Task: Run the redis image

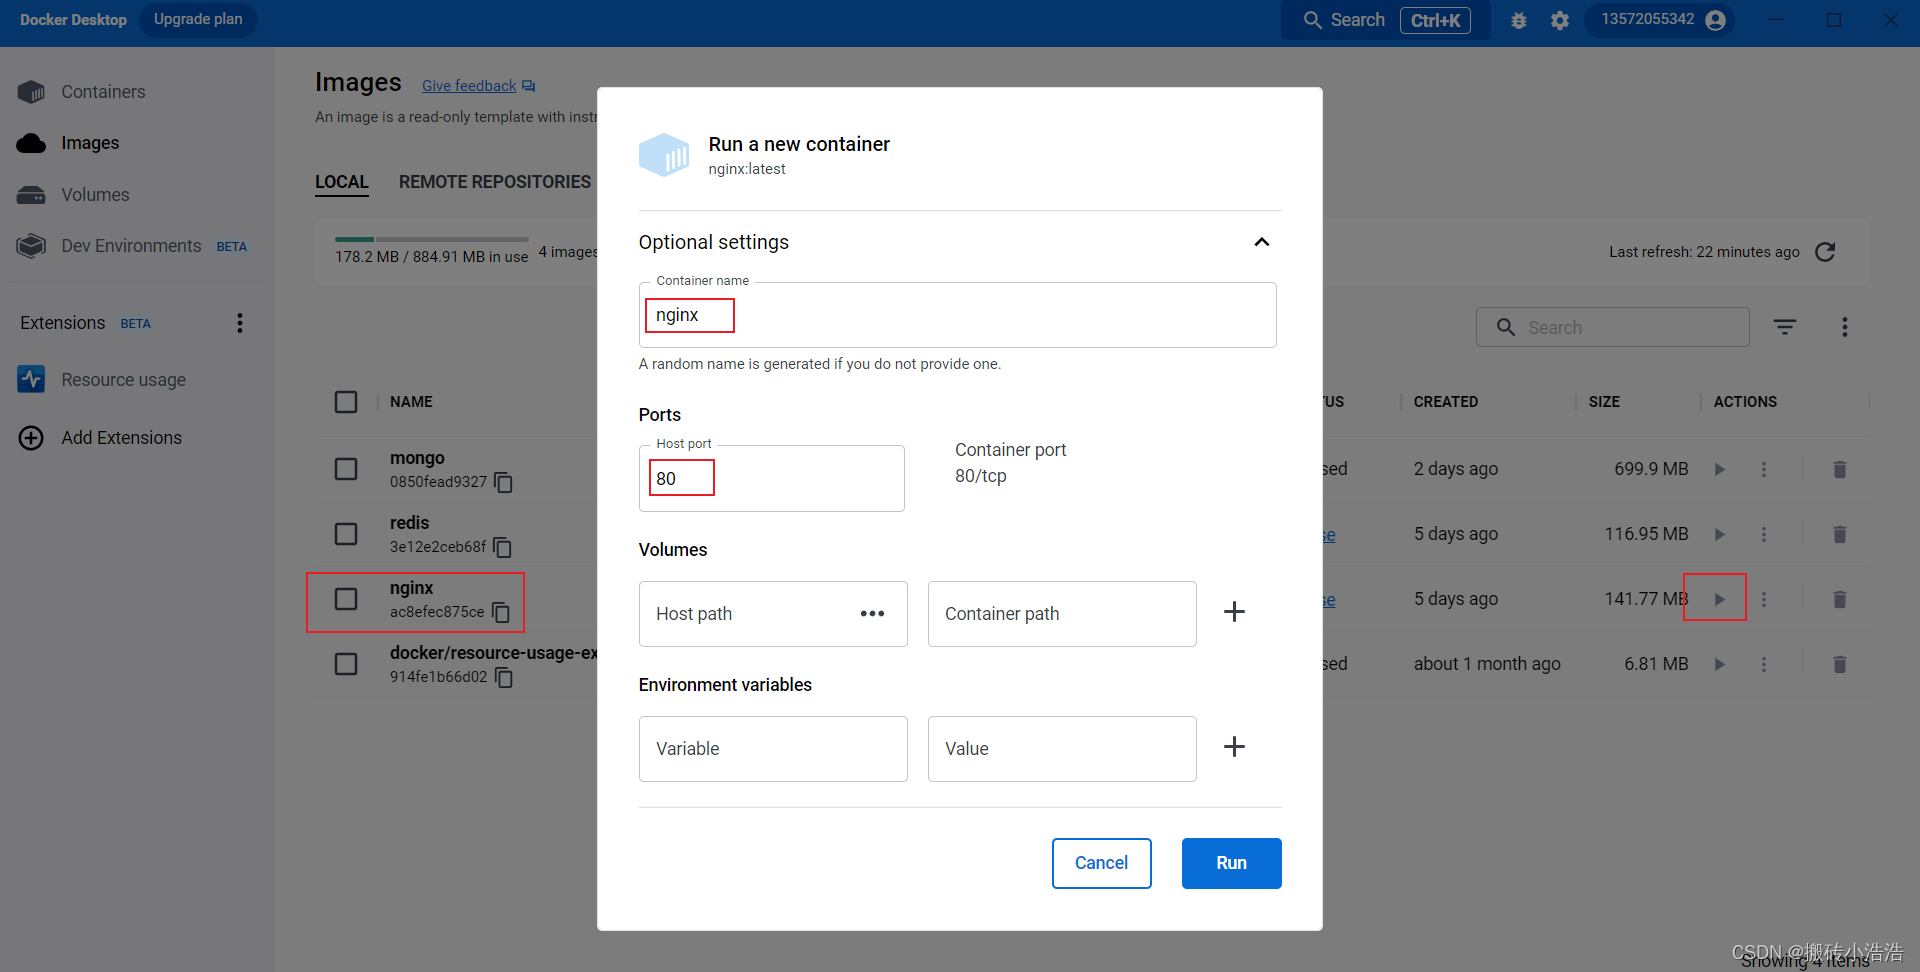Action: [1720, 534]
